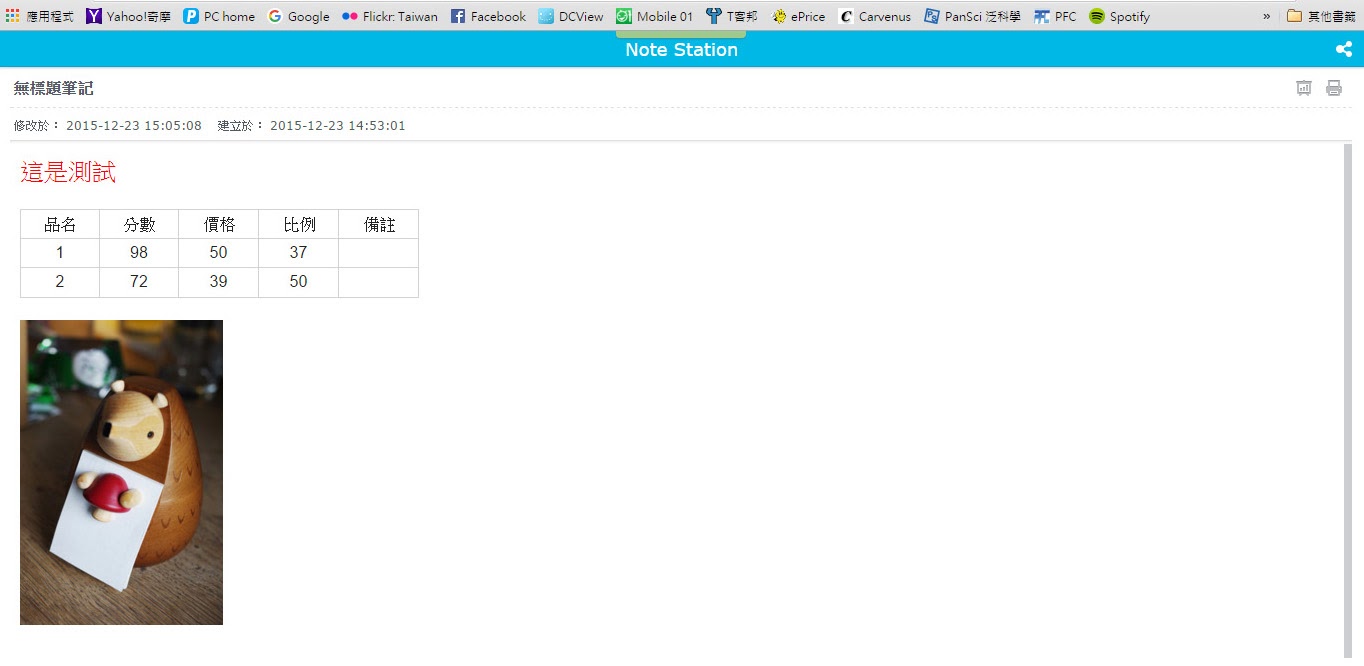Click the wooden bear photo thumbnail
Screen dimensions: 1364x666
121,472
